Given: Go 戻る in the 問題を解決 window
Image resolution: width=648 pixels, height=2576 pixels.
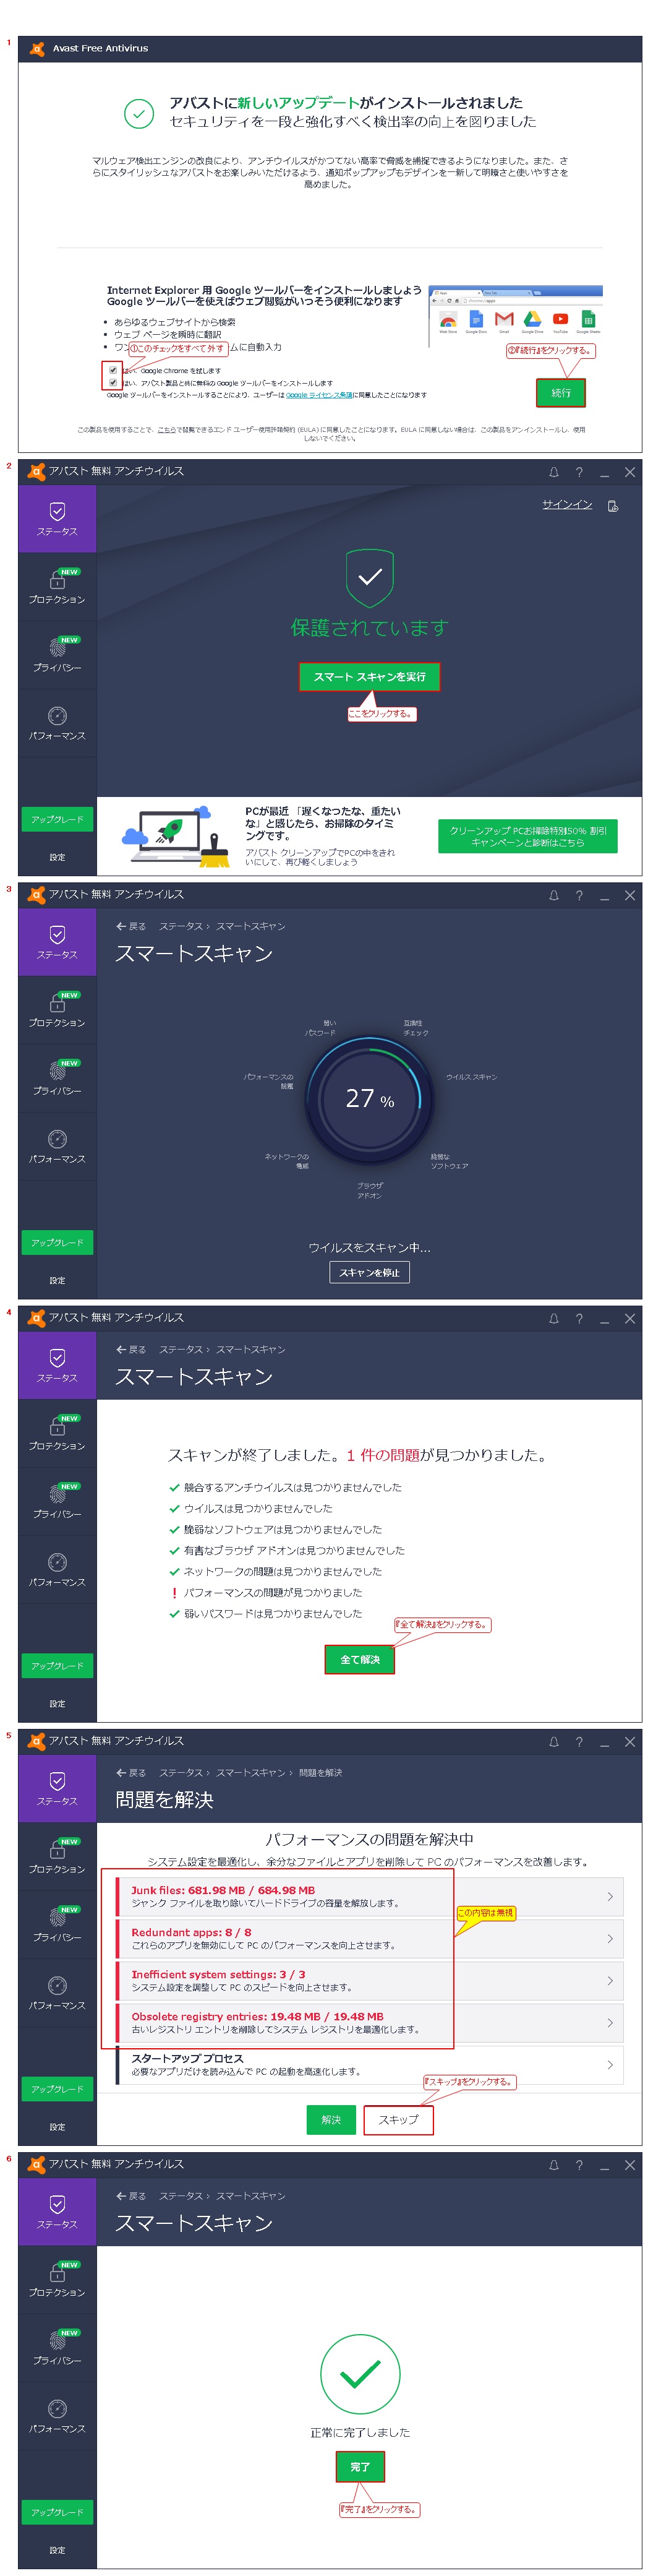Looking at the screenshot, I should (x=131, y=1772).
